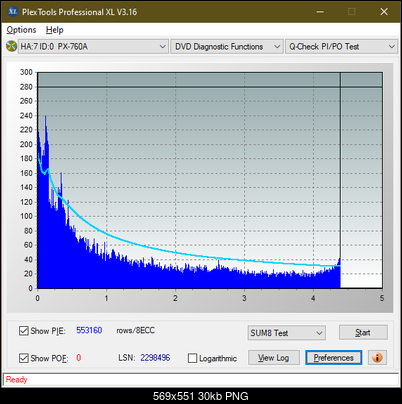Click the 280 y-axis label on the graph
This screenshot has width=402, height=404.
(26, 87)
